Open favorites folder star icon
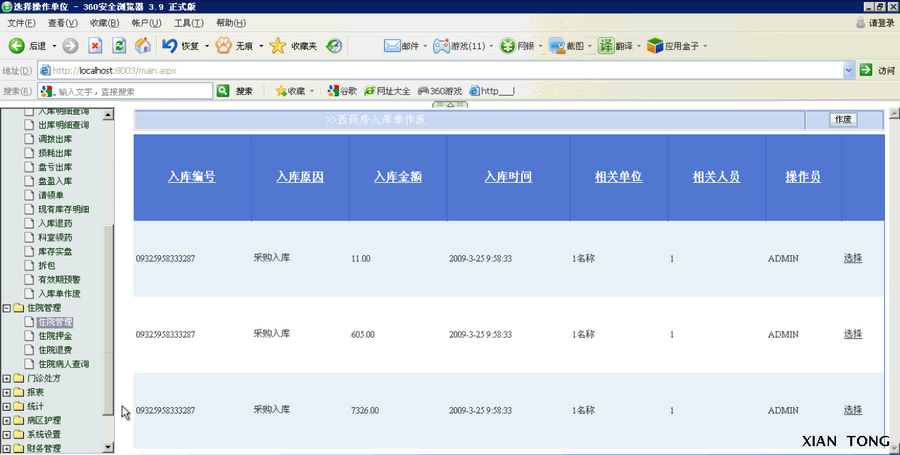Image resolution: width=900 pixels, height=455 pixels. pyautogui.click(x=278, y=45)
